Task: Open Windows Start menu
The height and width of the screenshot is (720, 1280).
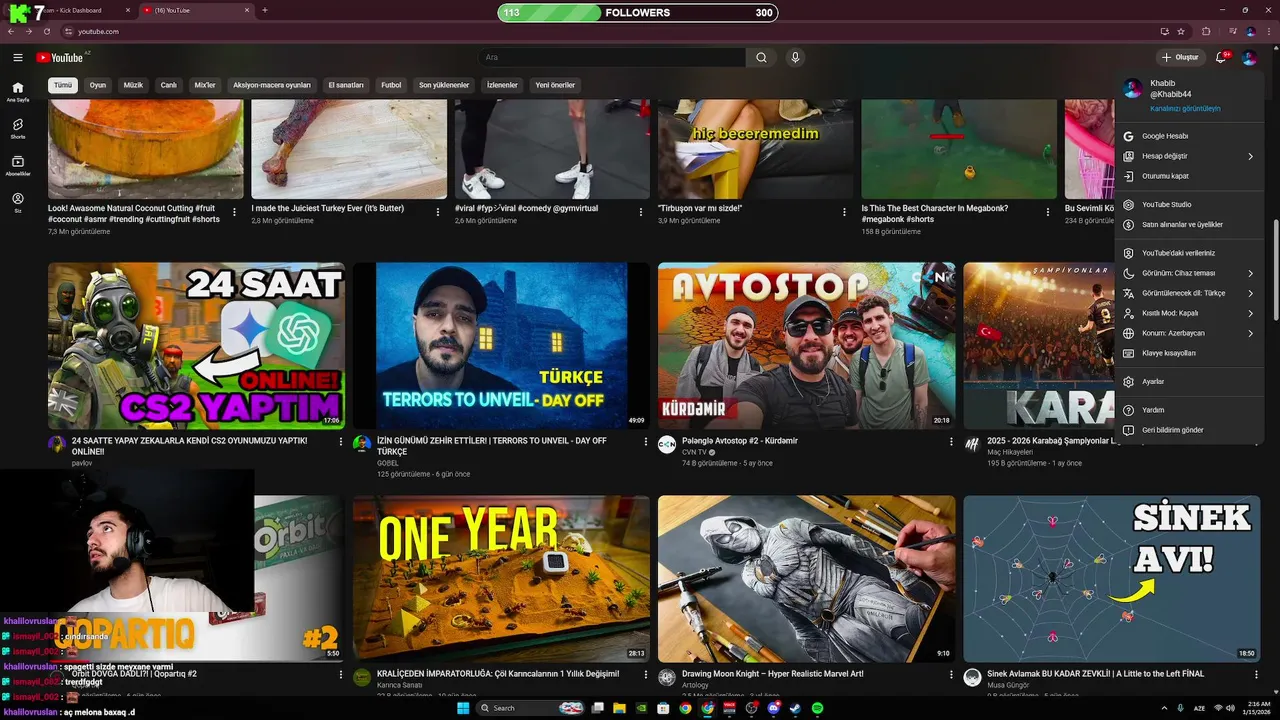Action: point(463,708)
